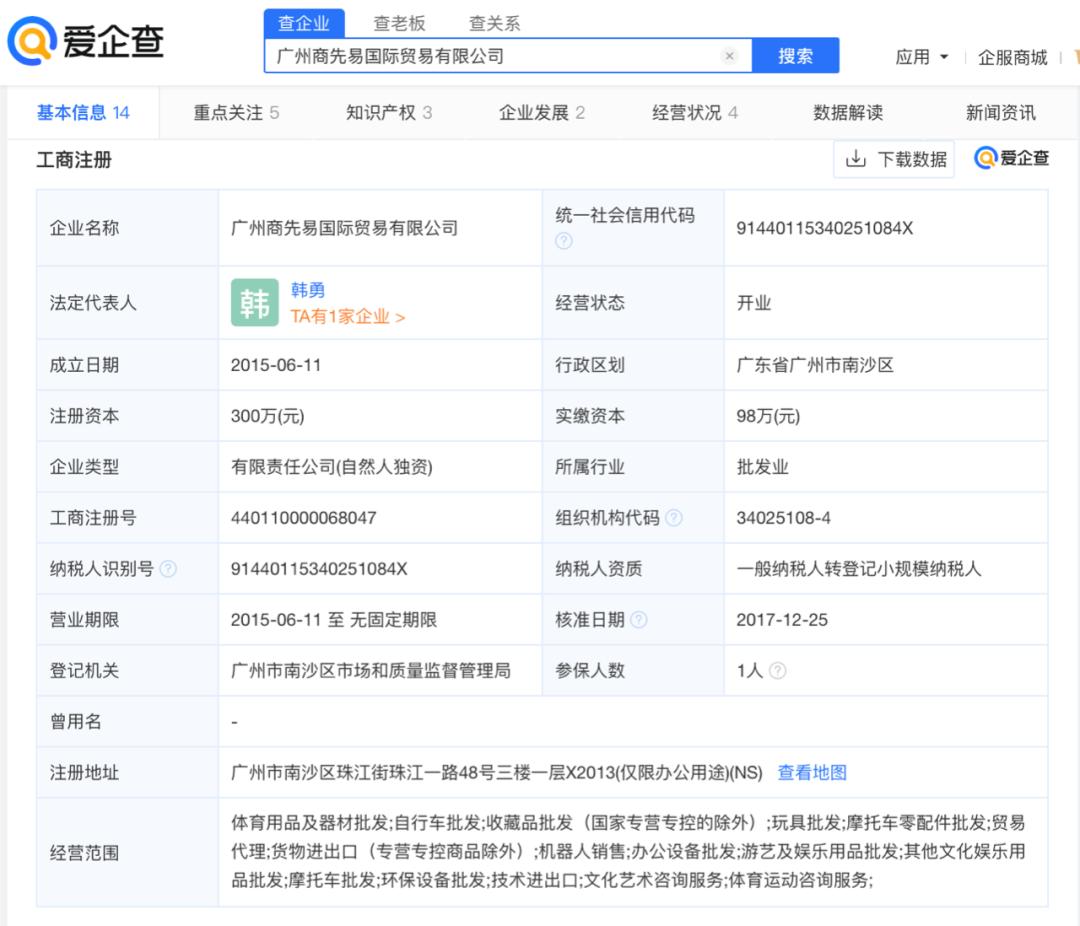Click the 下载数据 download button

895,159
